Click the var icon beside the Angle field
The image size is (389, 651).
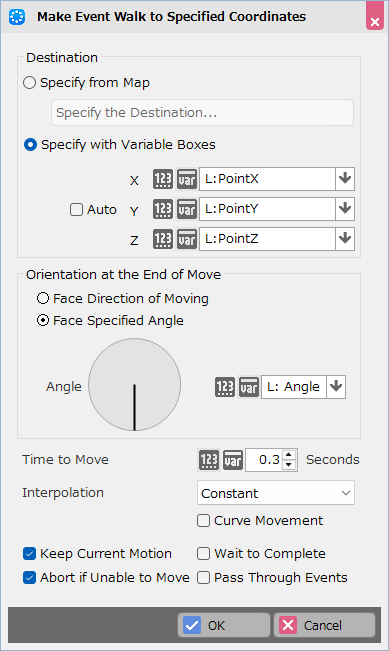coord(249,387)
